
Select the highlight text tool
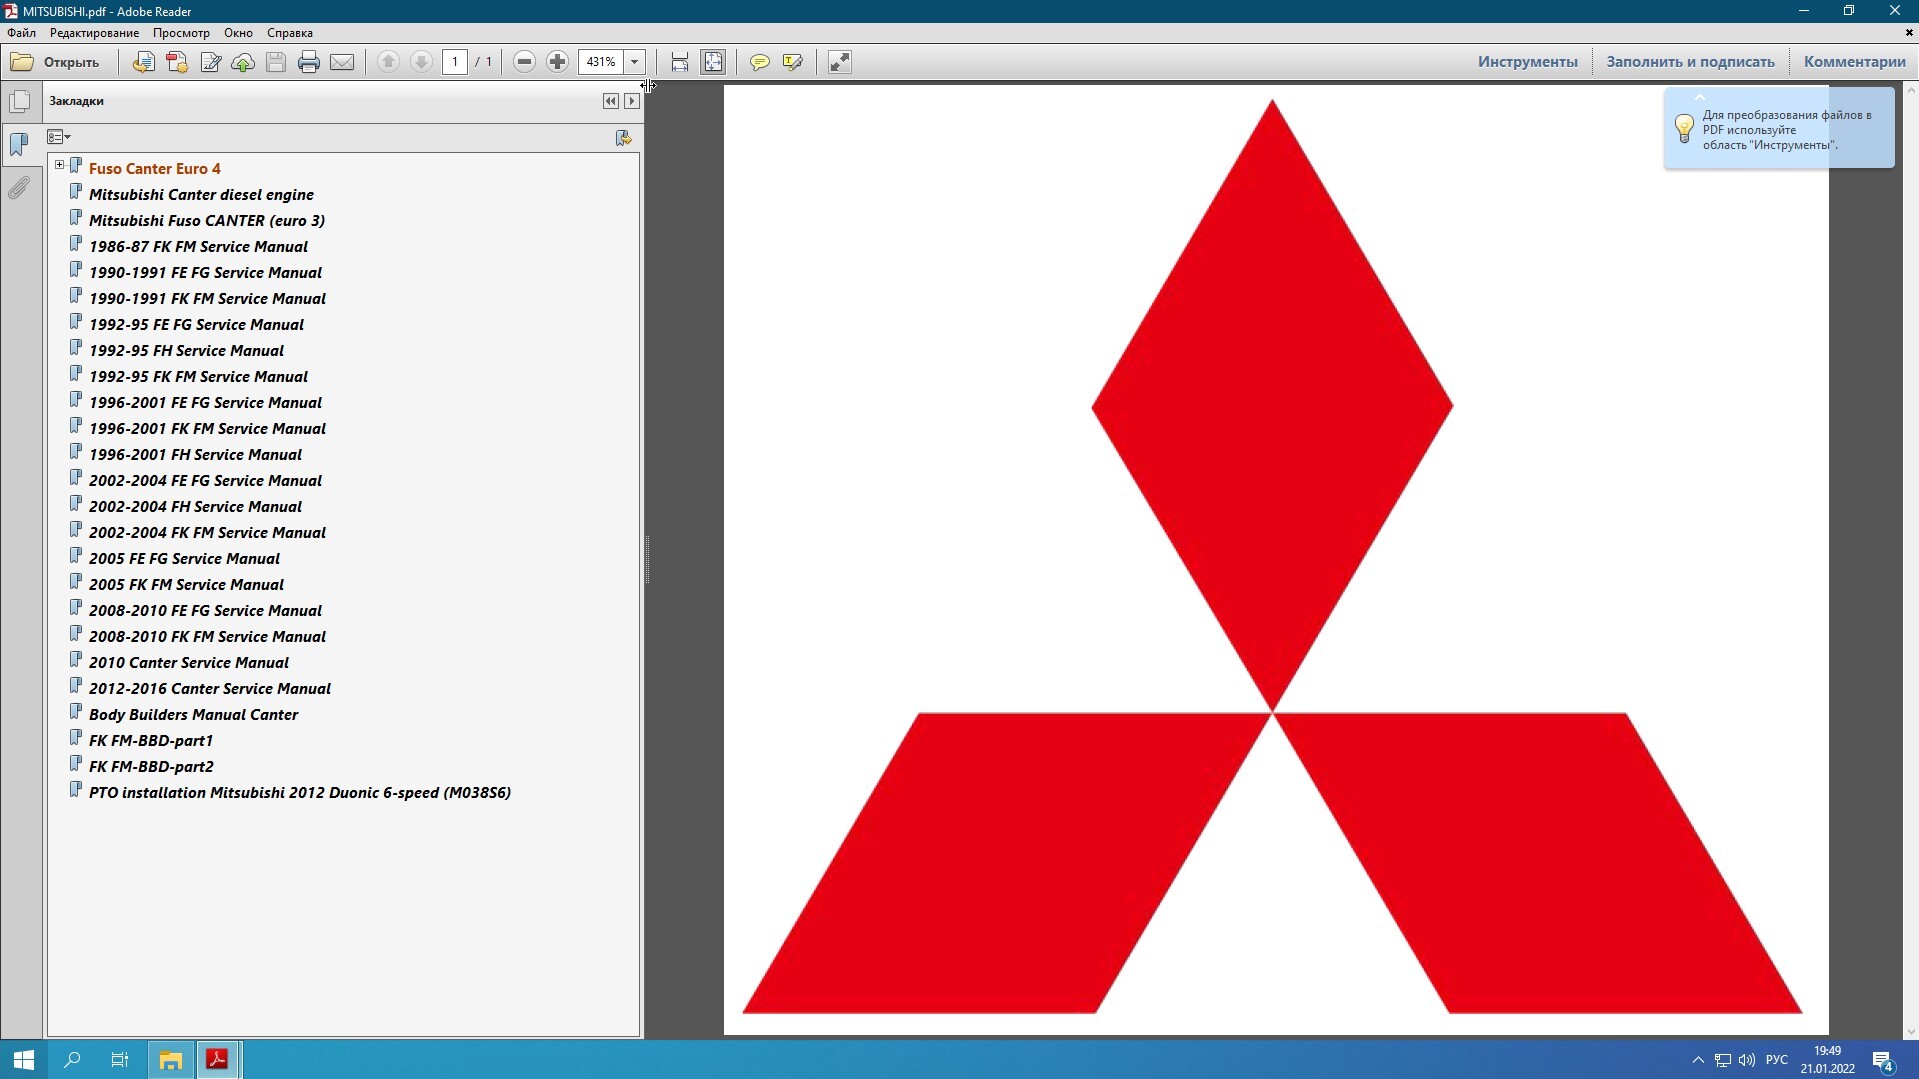click(x=793, y=62)
